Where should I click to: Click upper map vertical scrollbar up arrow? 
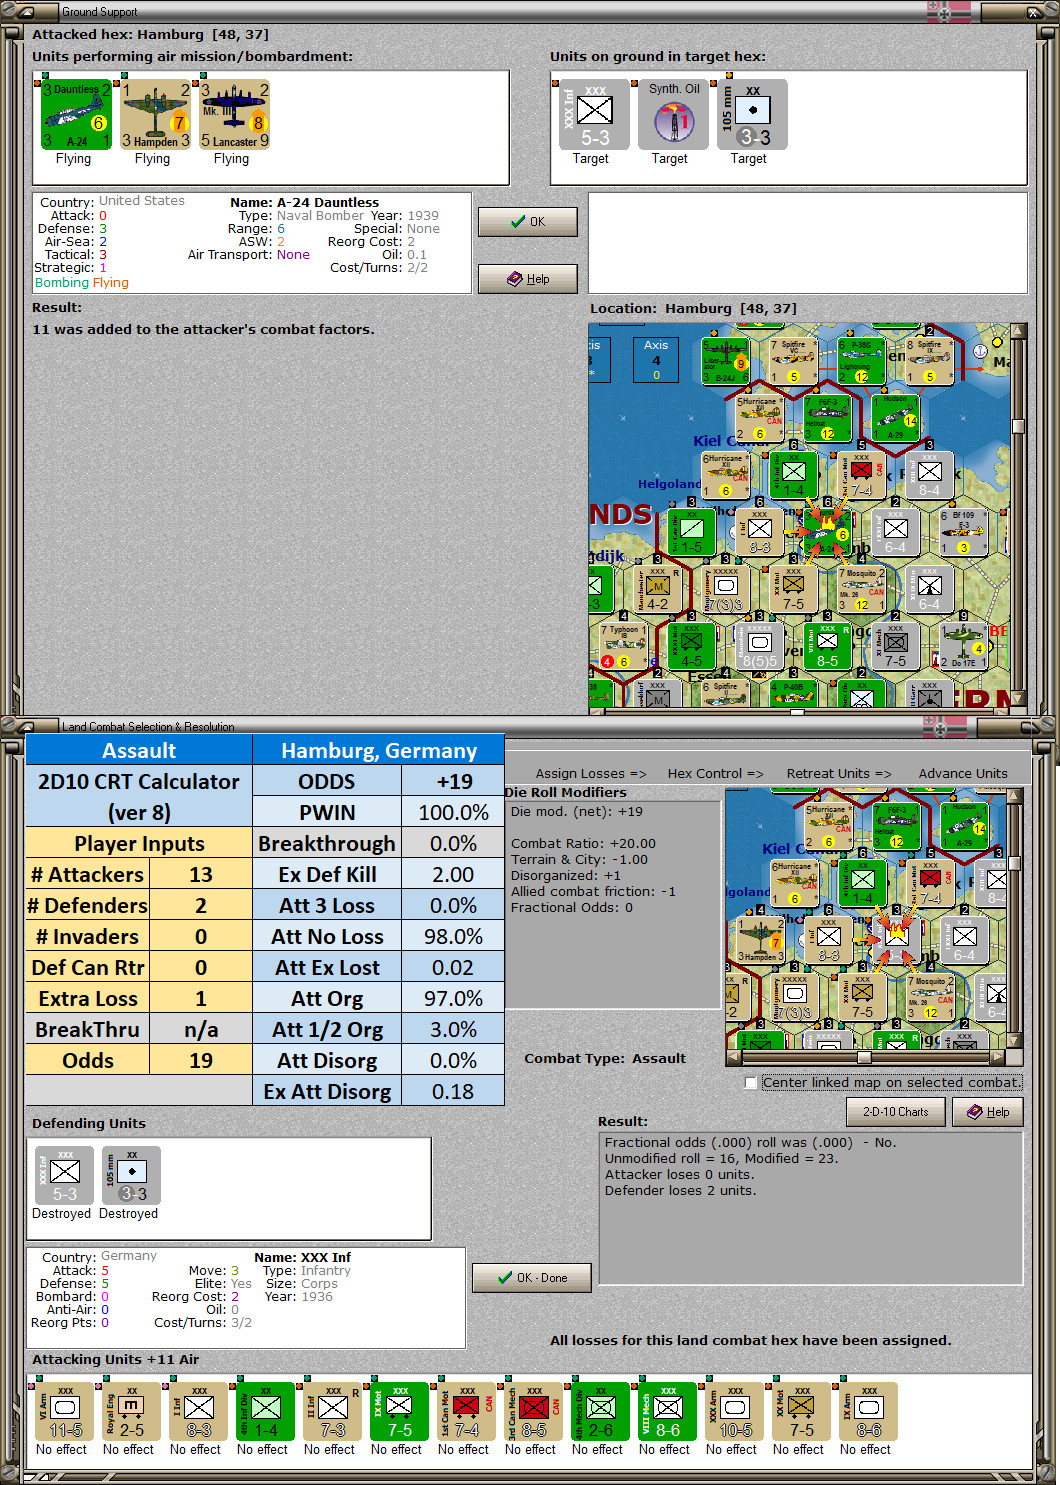[x=1019, y=331]
